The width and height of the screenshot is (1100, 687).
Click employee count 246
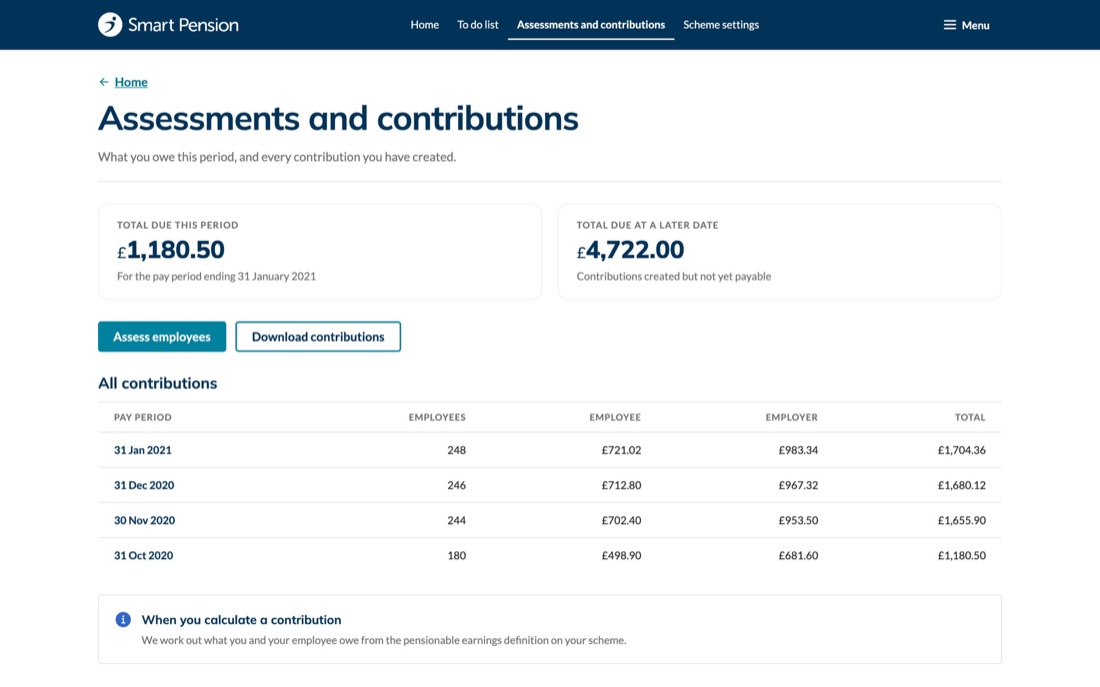[457, 486]
